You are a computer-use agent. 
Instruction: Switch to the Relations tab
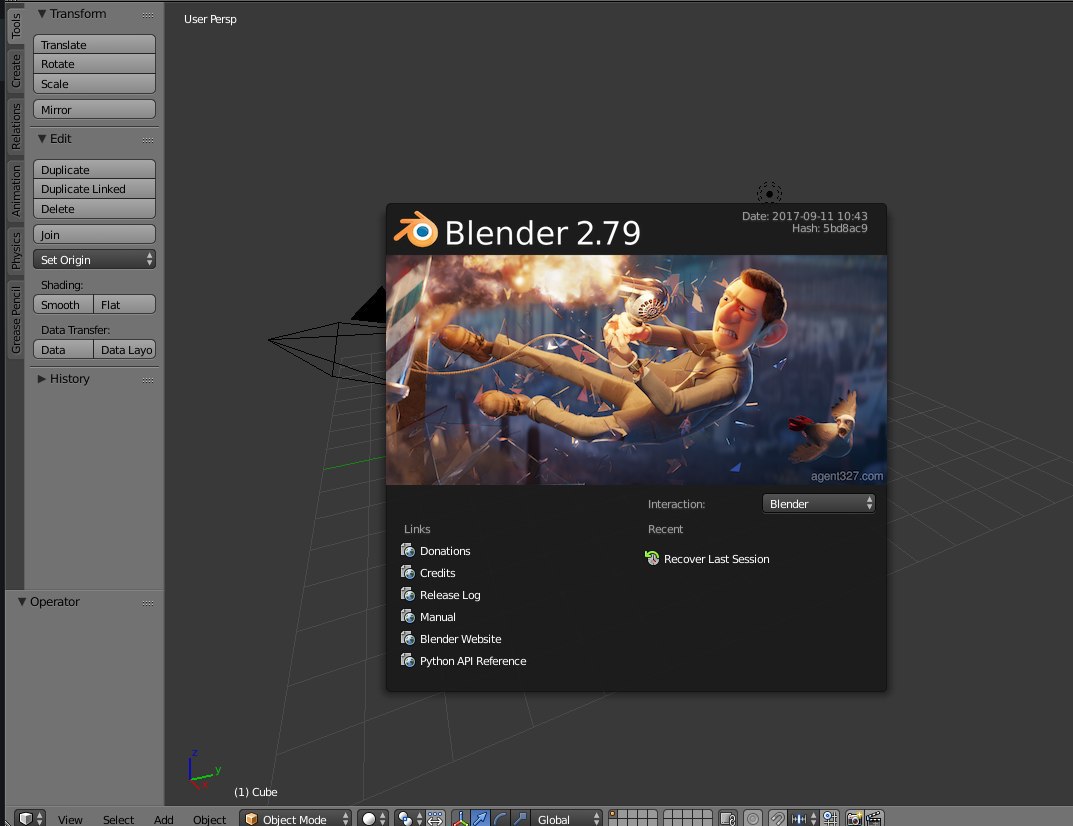(15, 127)
